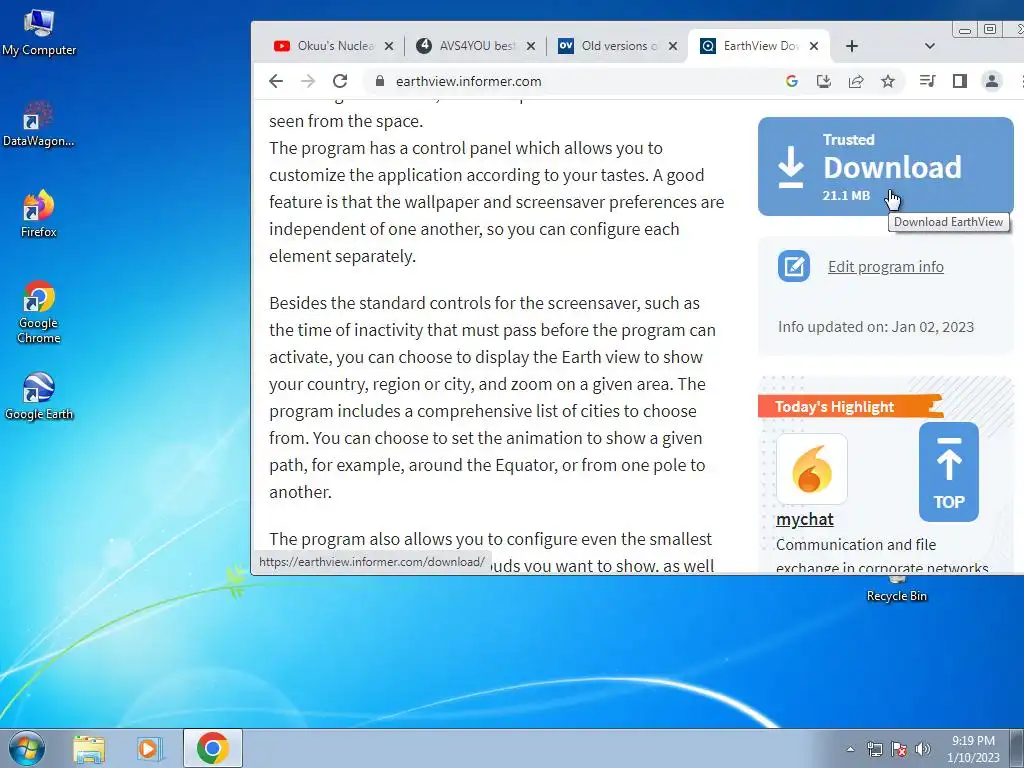Reload the EarthView page
This screenshot has width=1024, height=768.
pos(340,81)
